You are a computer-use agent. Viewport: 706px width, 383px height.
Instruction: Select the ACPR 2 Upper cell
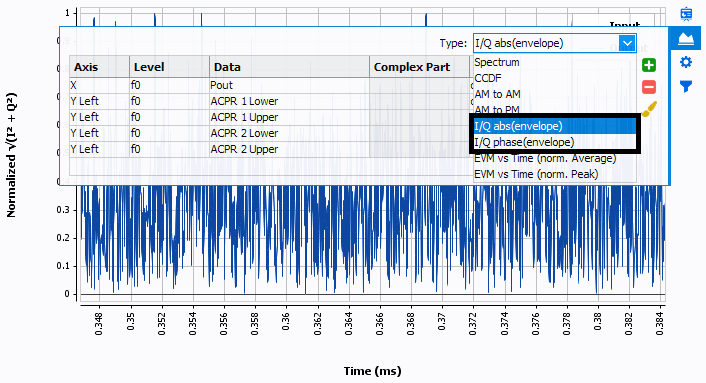290,149
